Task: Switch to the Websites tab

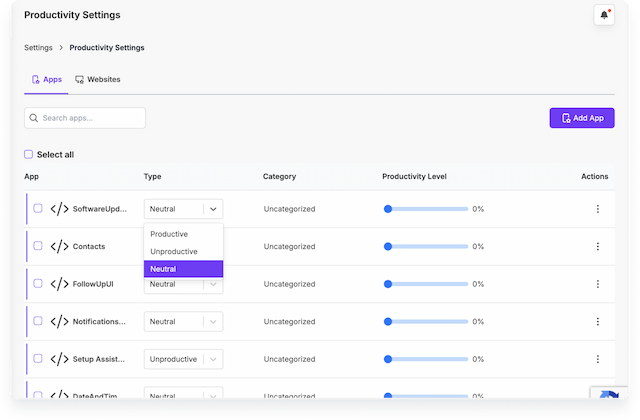Action: point(98,79)
